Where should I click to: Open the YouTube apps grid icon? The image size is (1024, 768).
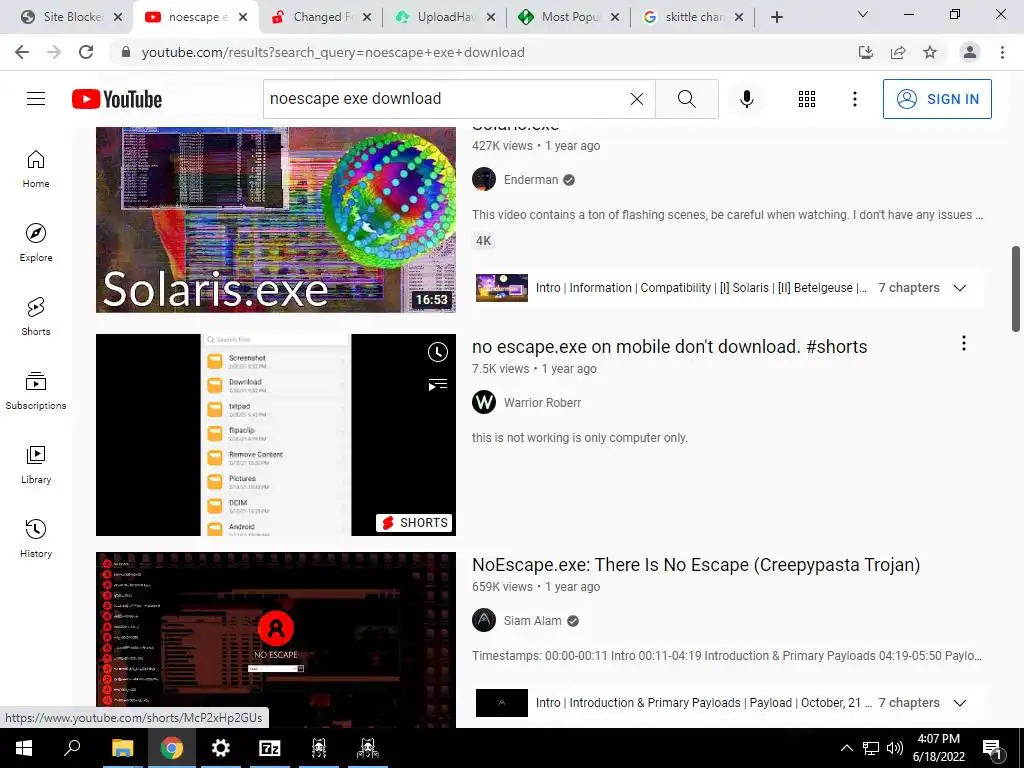point(807,99)
